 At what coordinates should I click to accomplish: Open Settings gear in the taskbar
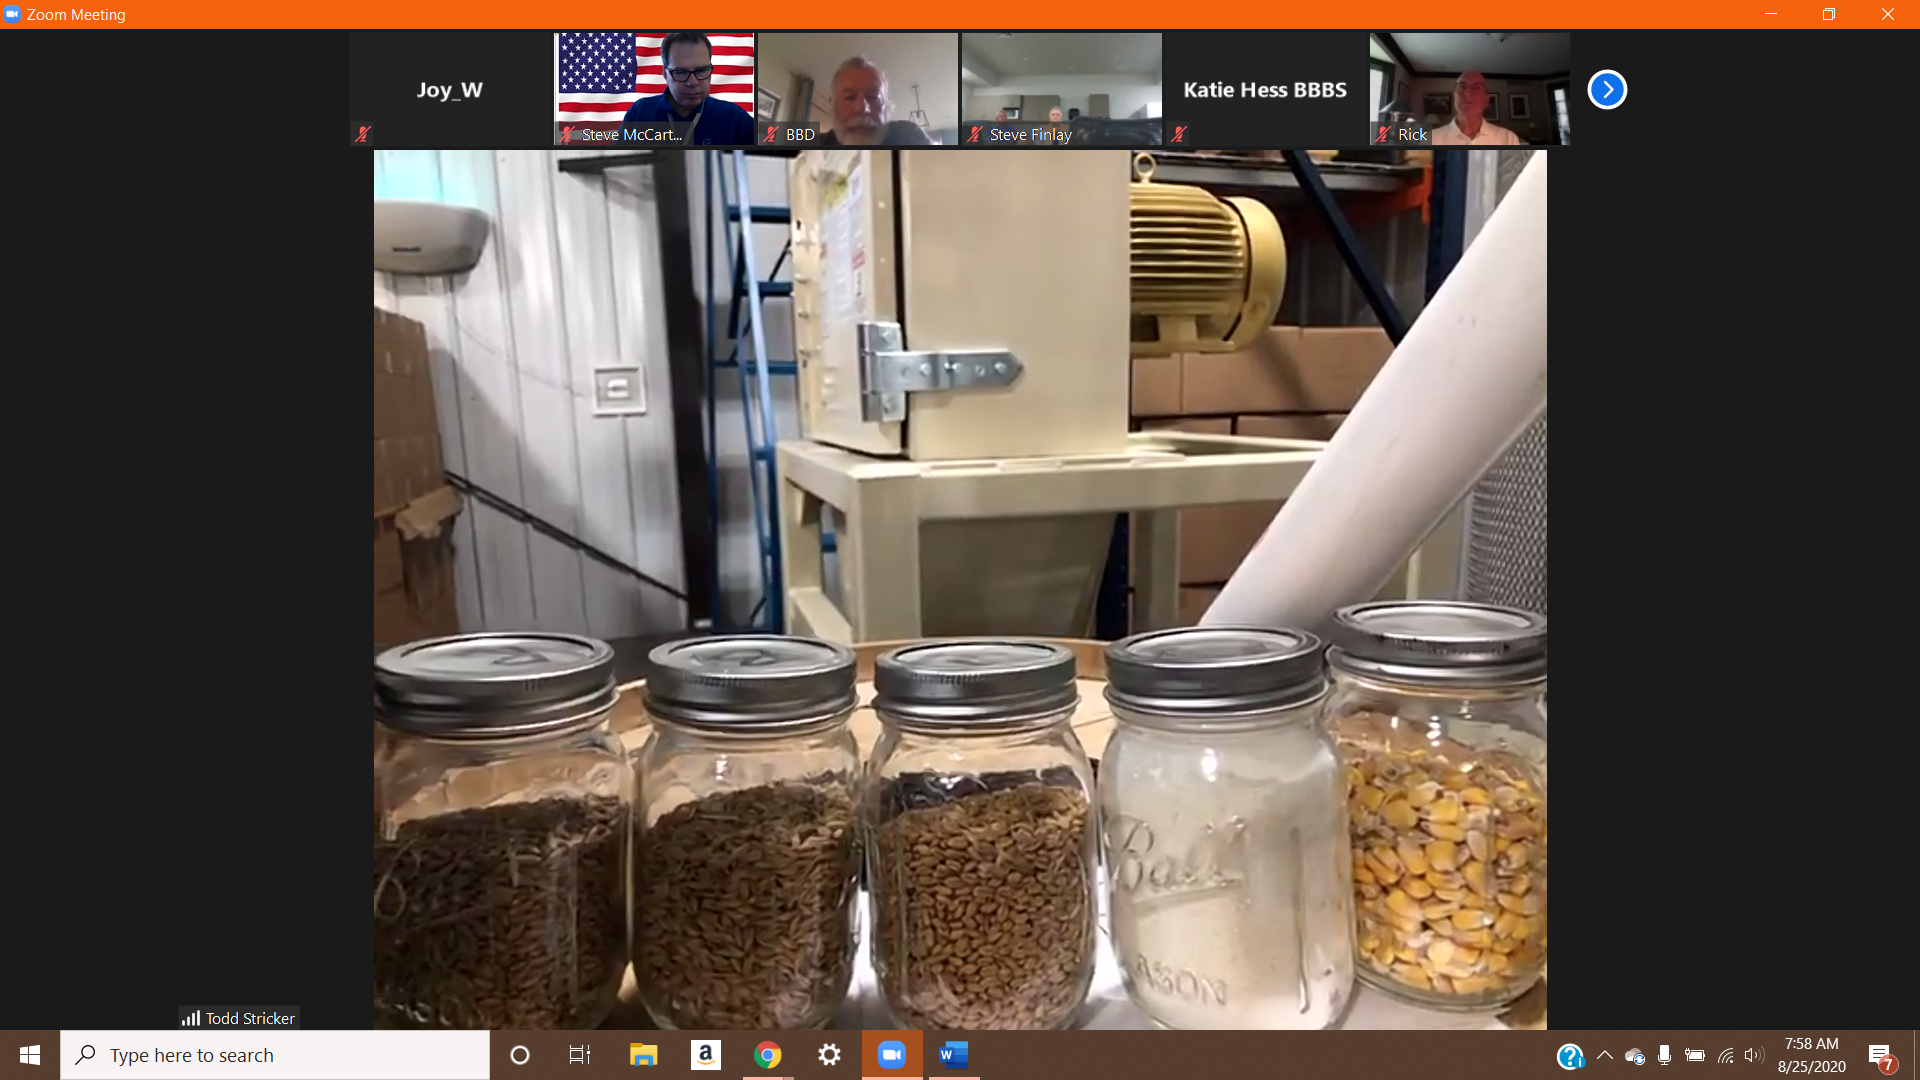[x=829, y=1055]
